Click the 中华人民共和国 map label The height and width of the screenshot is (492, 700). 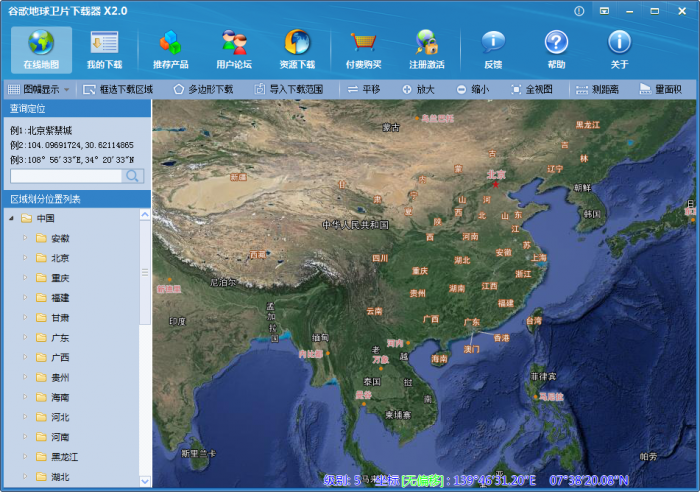pos(355,225)
